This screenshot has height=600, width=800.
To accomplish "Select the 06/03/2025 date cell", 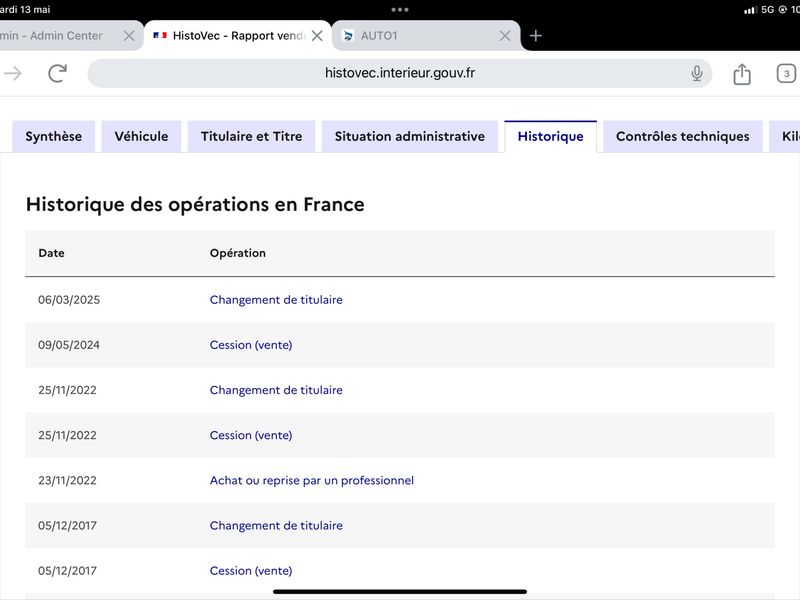I will point(69,299).
